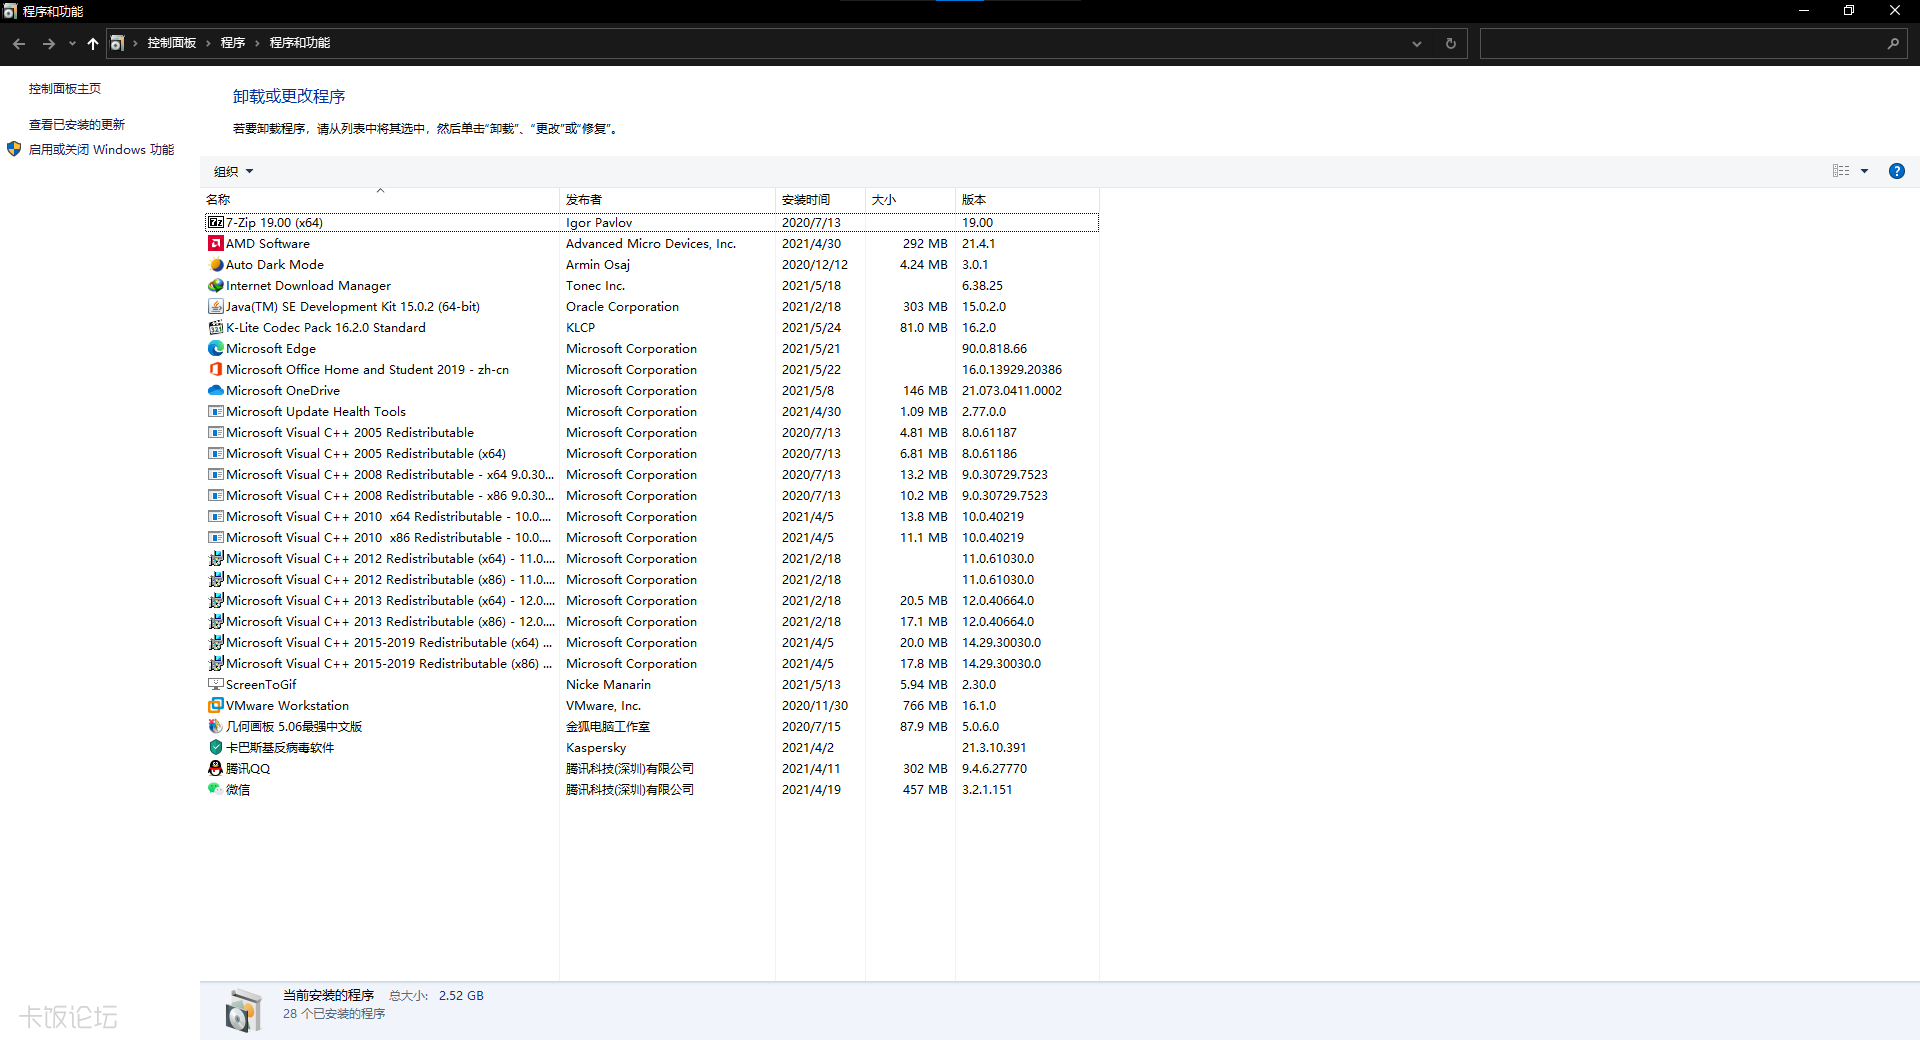Select Microsoft Visual C++ 2010 x86 Redistributable row

pyautogui.click(x=652, y=538)
